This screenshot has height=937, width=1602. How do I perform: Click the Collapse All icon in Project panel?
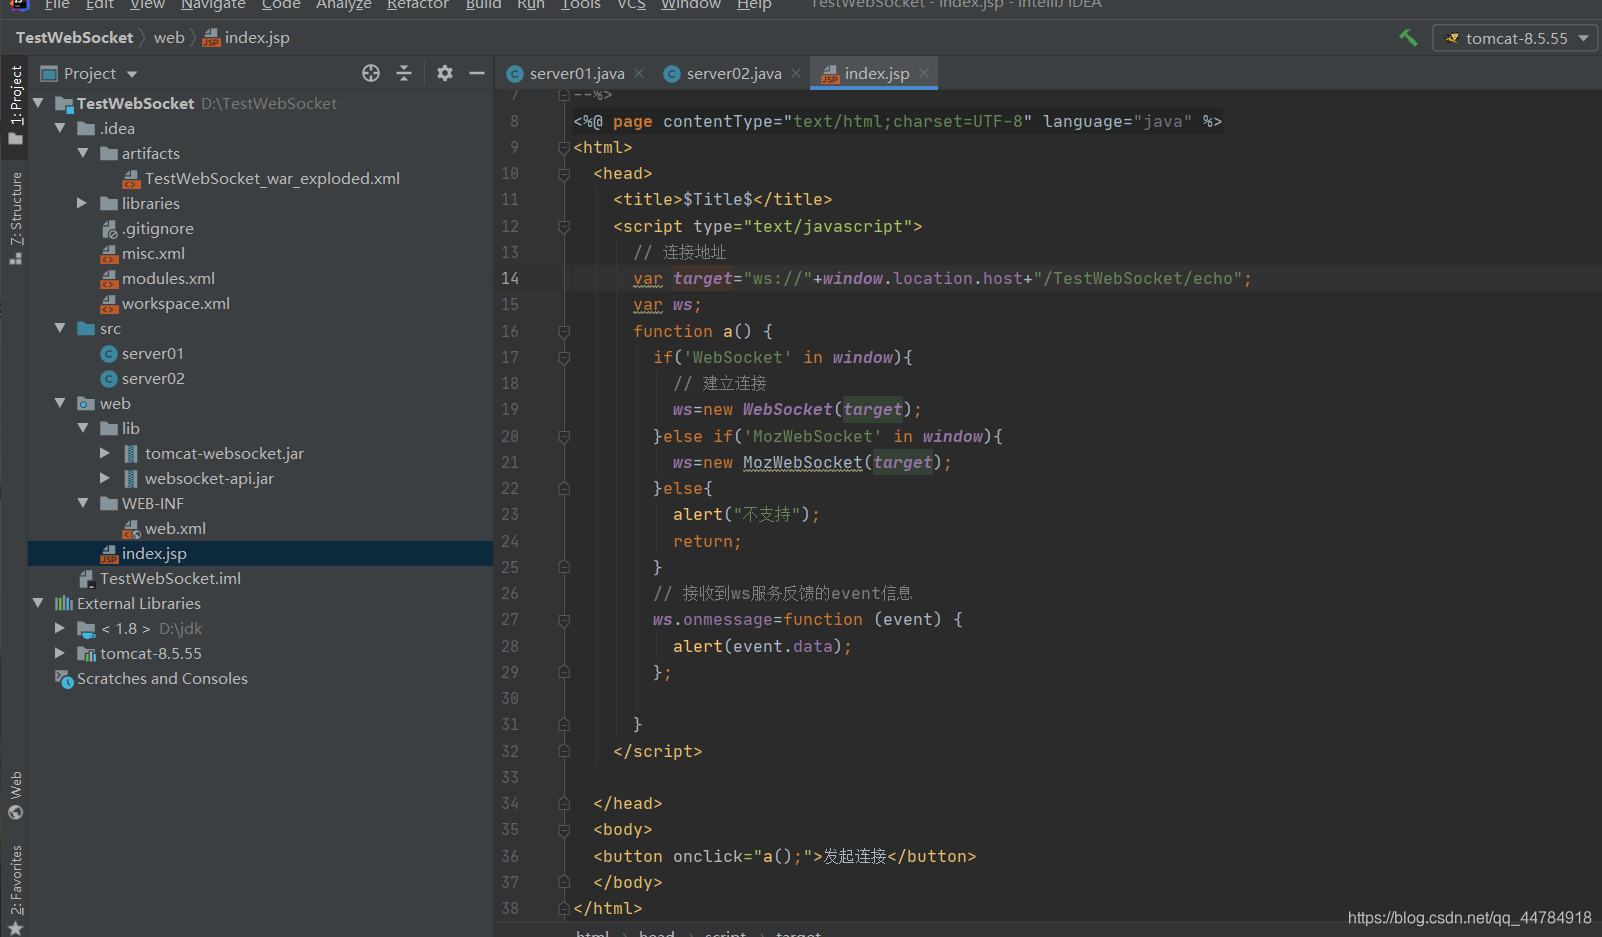click(x=404, y=73)
